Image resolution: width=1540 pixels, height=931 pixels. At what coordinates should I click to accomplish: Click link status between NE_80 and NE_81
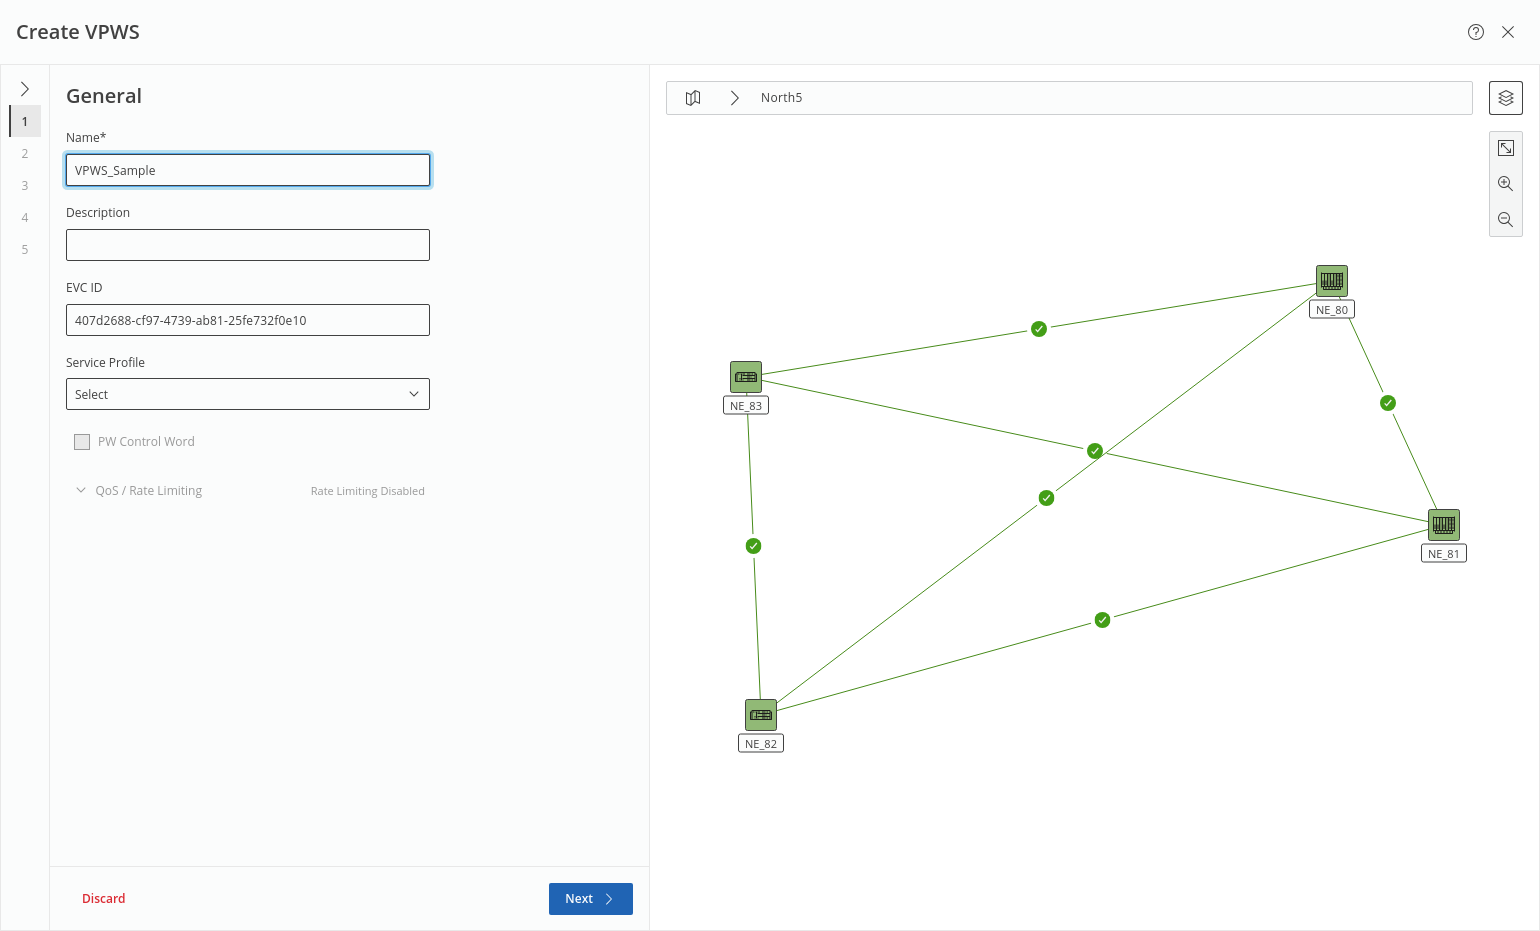pos(1387,403)
